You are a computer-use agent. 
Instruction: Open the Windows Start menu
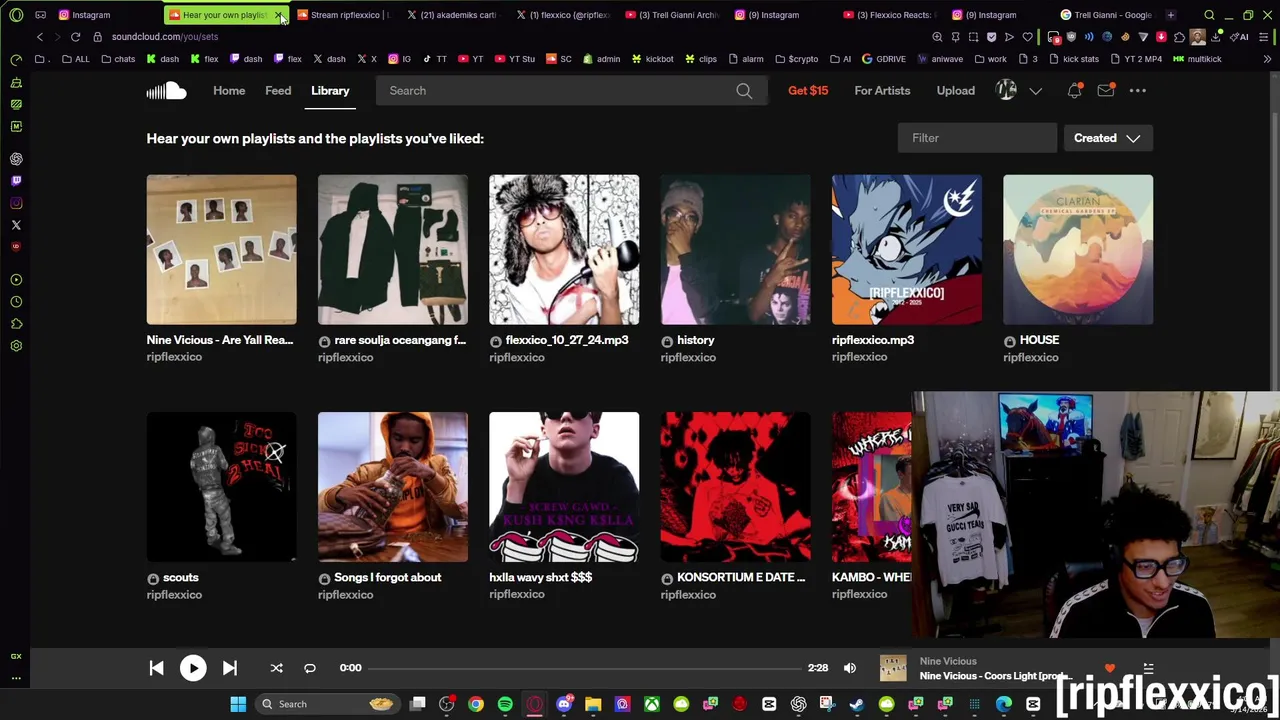[x=238, y=704]
